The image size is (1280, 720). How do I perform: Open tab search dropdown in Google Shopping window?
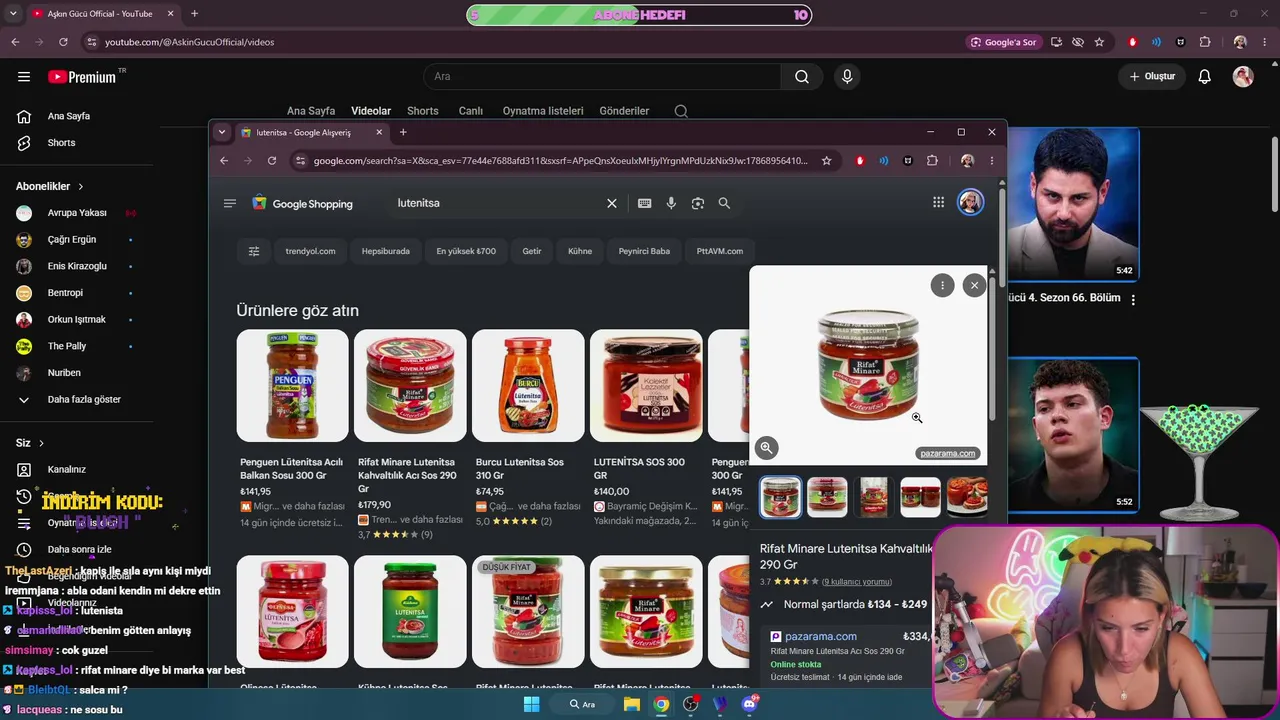(222, 132)
